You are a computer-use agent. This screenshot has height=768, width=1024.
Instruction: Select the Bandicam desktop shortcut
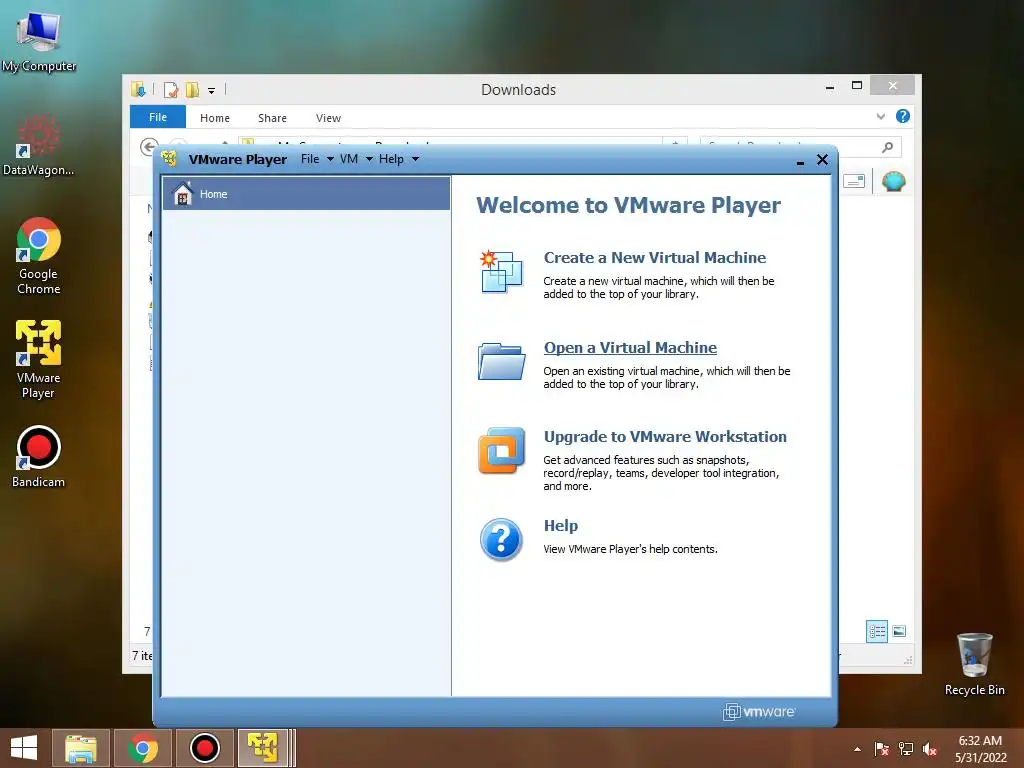(x=39, y=456)
